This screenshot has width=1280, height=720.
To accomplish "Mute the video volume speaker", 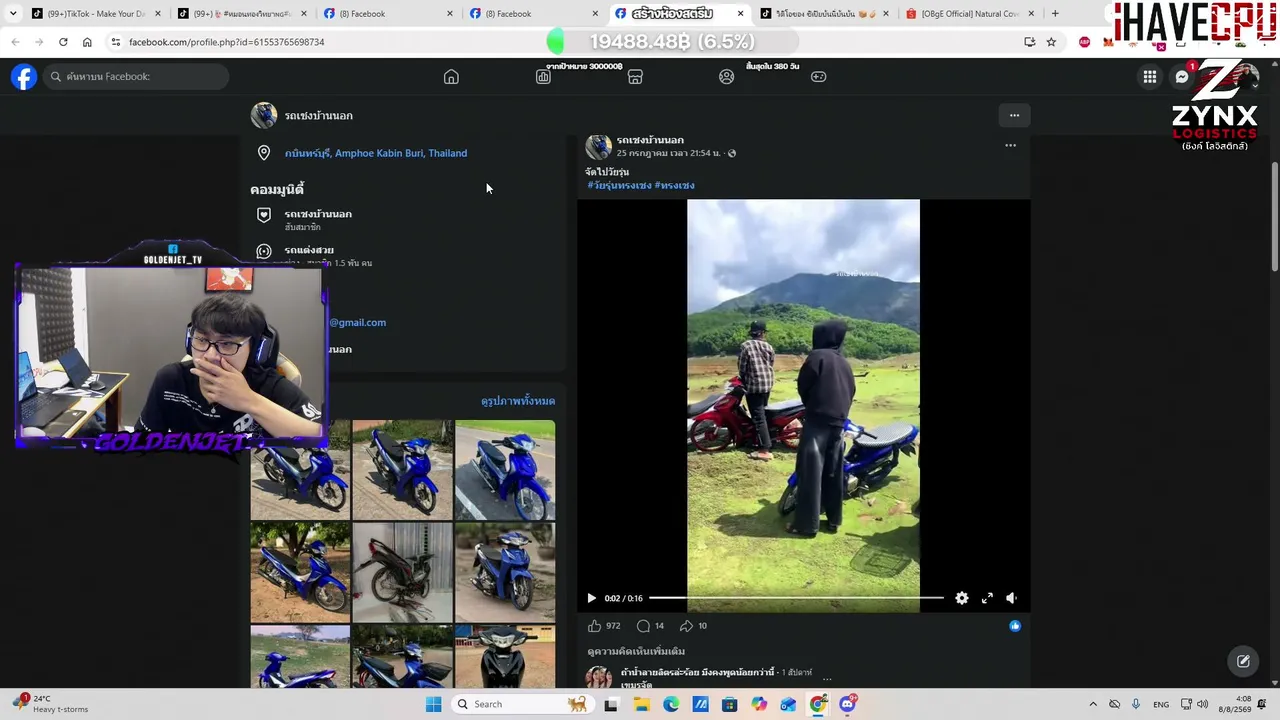I will pos(1011,598).
